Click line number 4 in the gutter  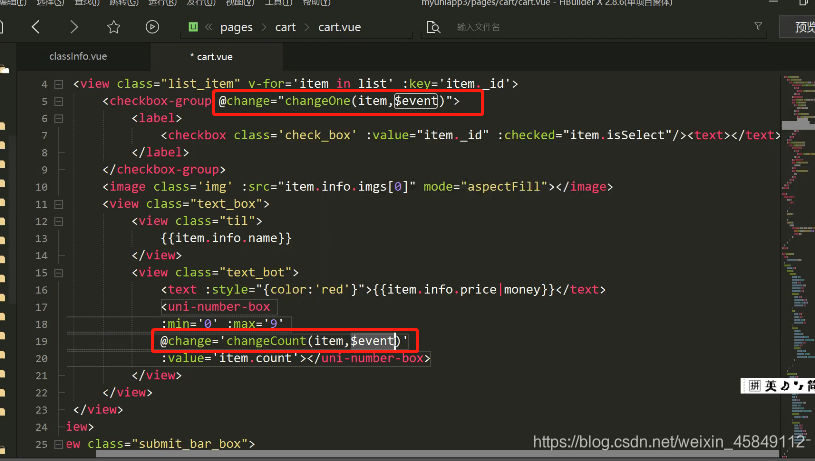pyautogui.click(x=44, y=84)
